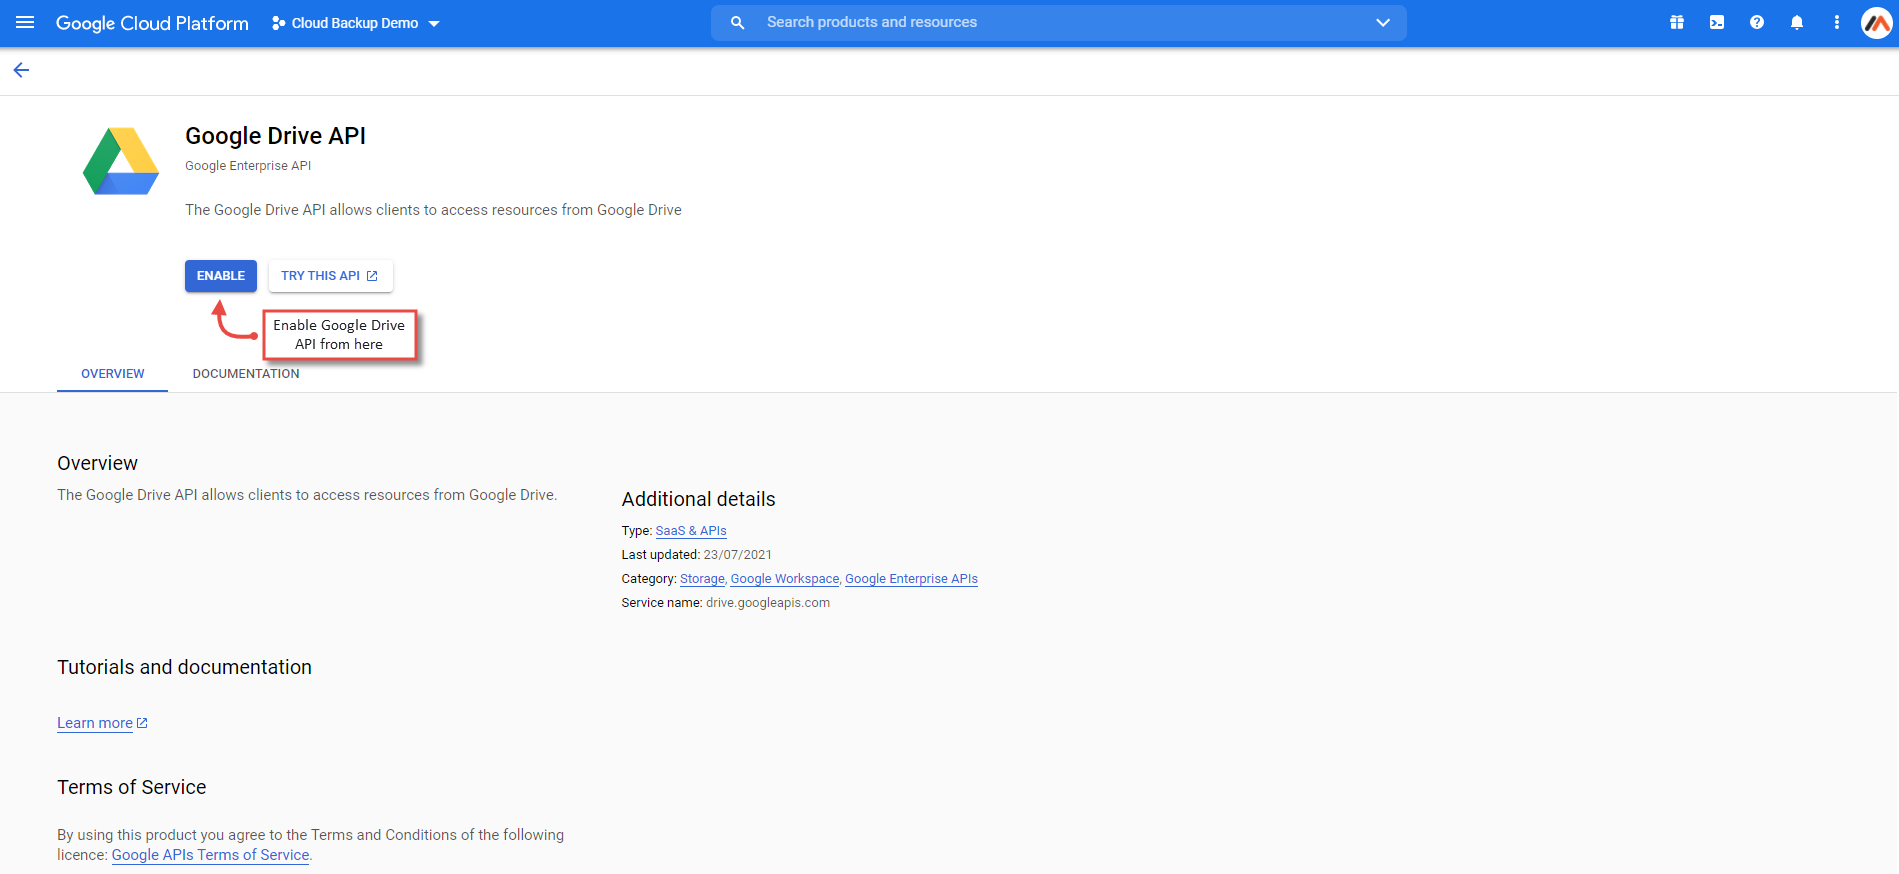Click the Google Enterprise API subtitle
Viewport: 1899px width, 874px height.
click(x=248, y=166)
